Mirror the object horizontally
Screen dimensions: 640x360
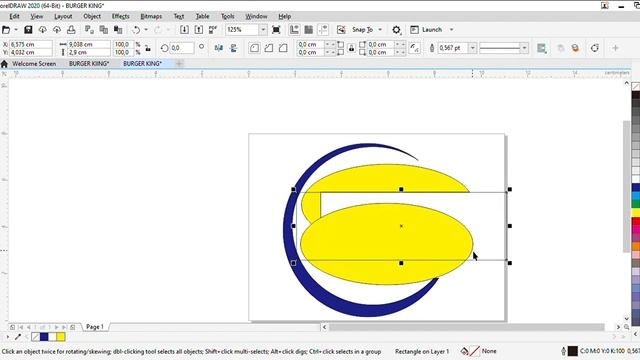click(219, 48)
